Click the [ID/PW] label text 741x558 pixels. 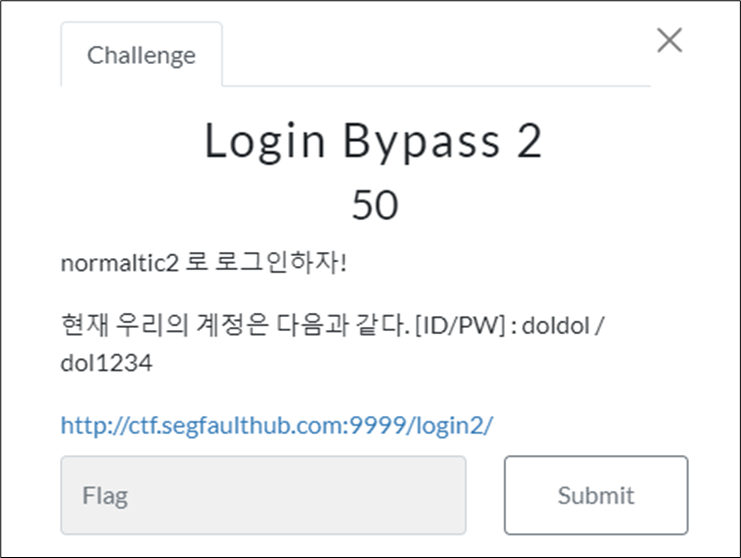[460, 325]
